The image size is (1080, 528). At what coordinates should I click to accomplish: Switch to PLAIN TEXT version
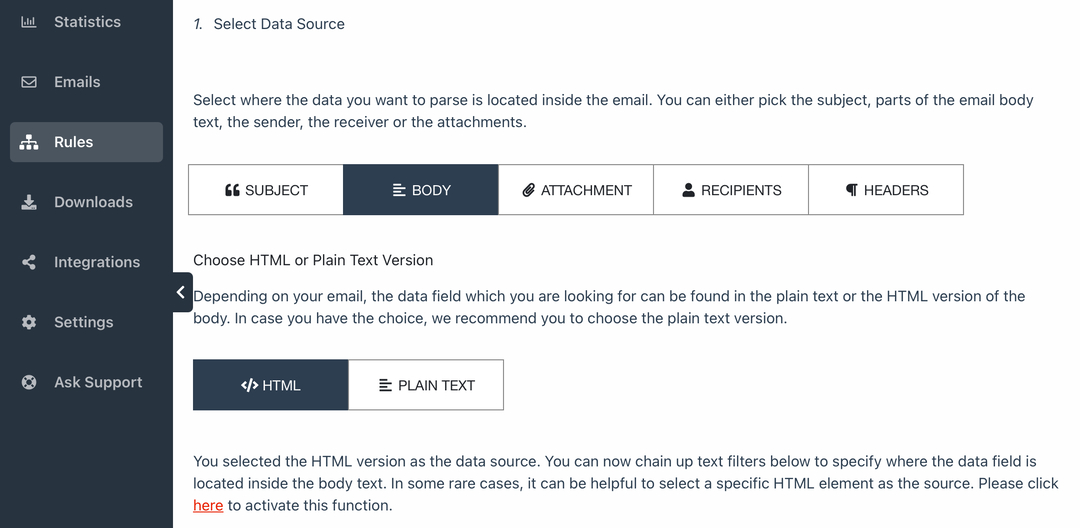pos(426,385)
